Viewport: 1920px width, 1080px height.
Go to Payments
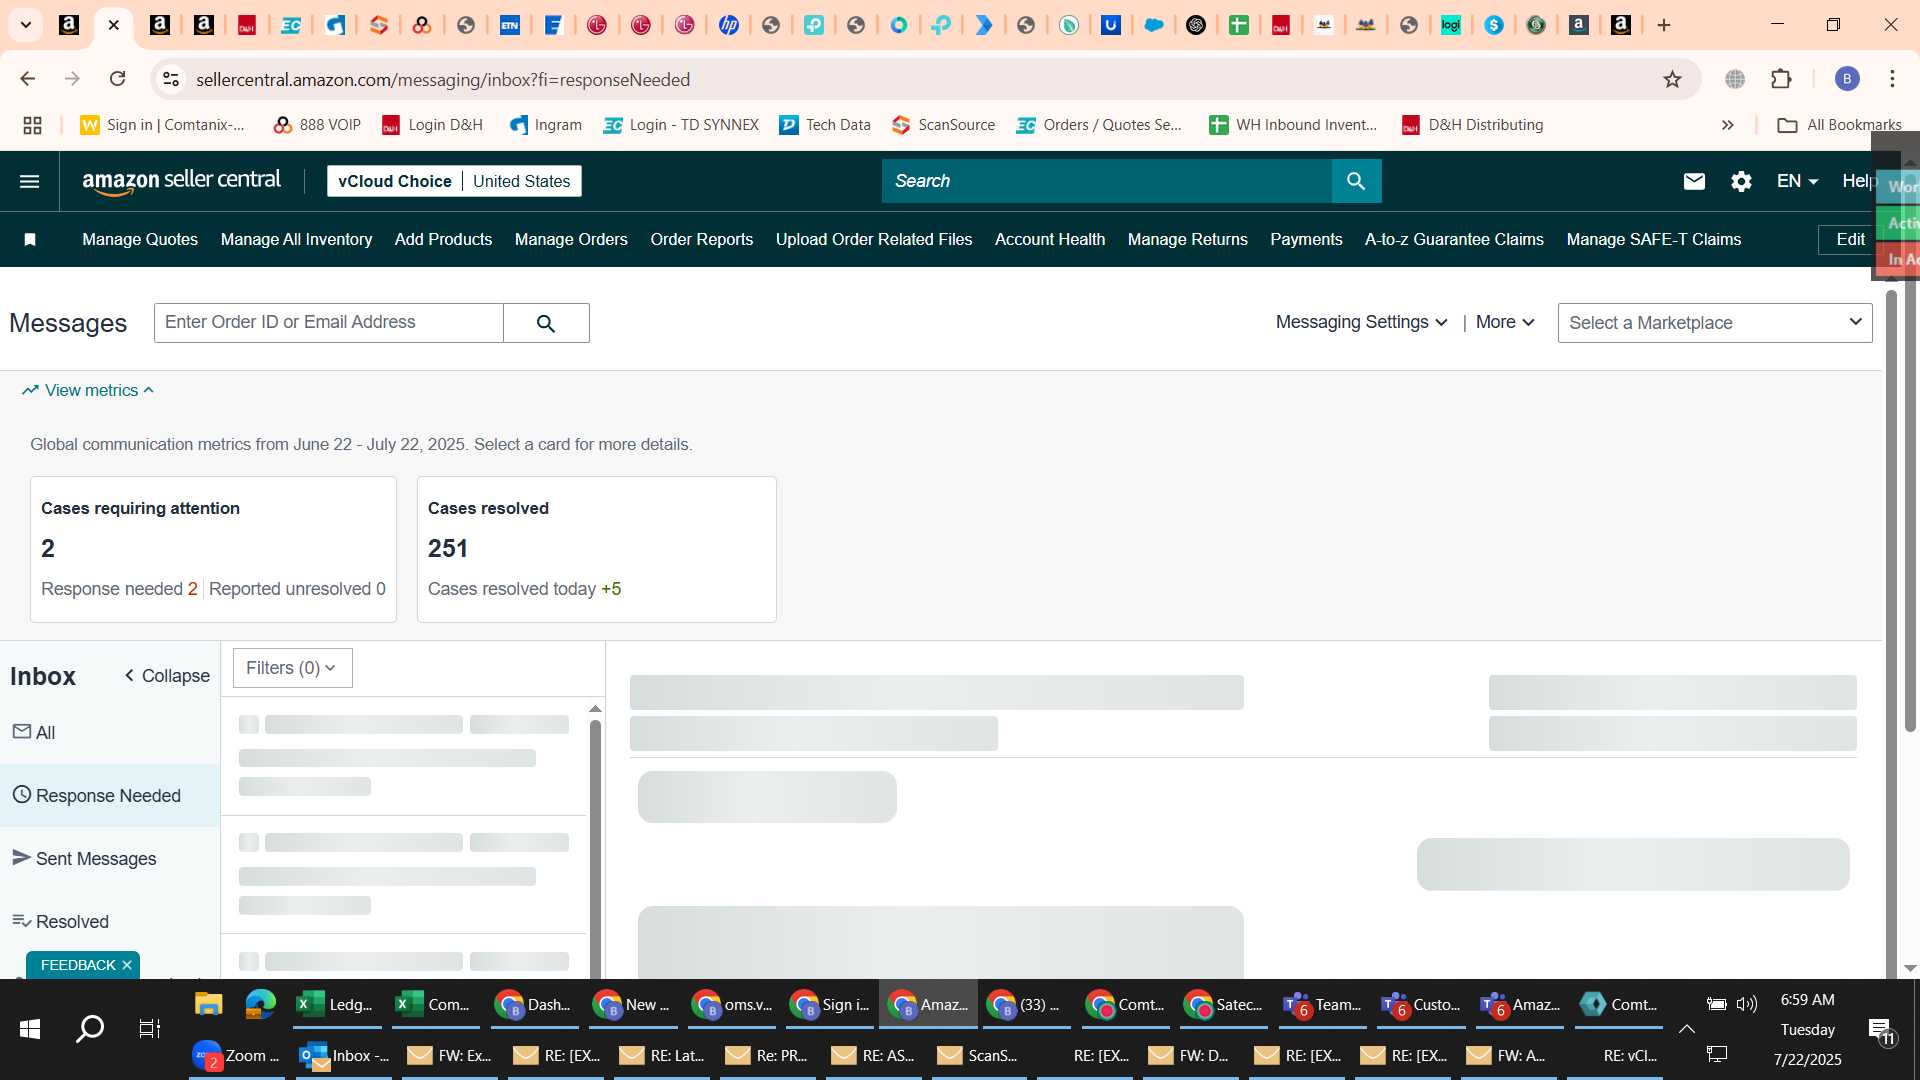(x=1306, y=239)
